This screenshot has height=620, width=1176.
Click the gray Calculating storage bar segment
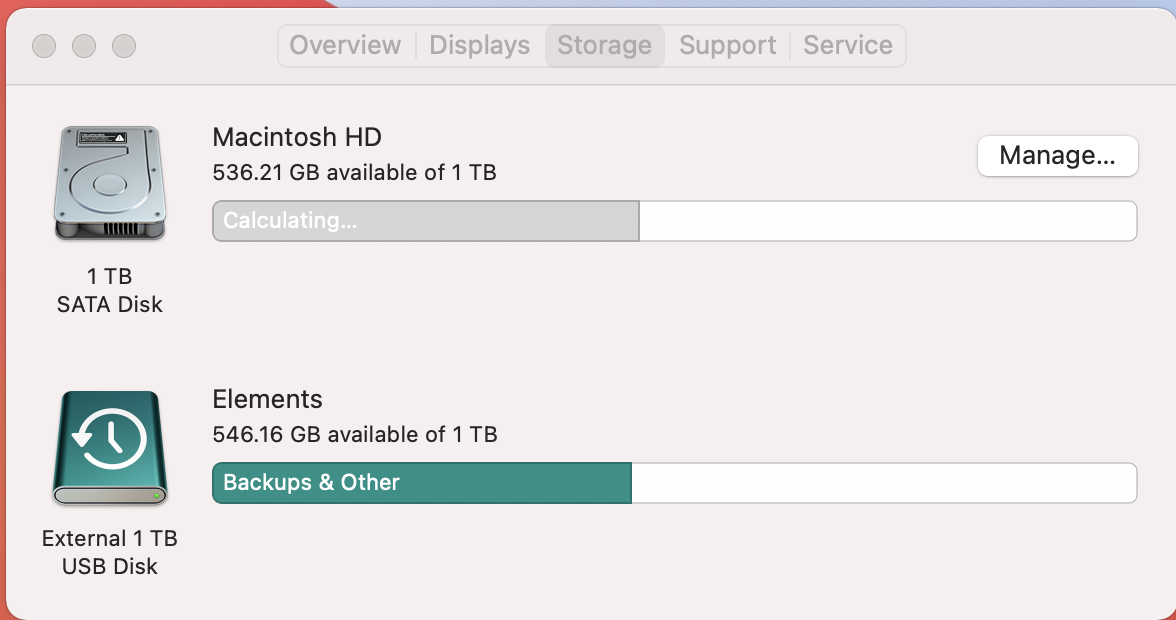tap(426, 221)
